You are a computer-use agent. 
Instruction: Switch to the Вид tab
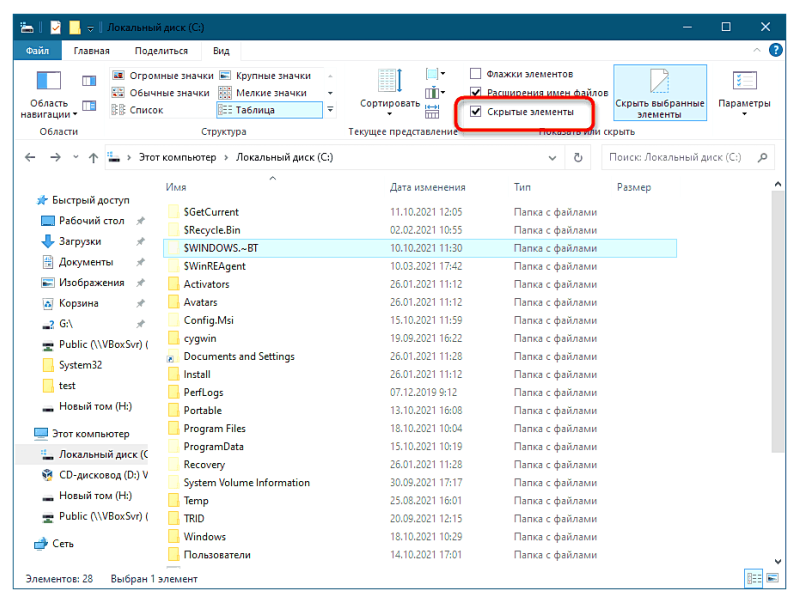pos(221,51)
